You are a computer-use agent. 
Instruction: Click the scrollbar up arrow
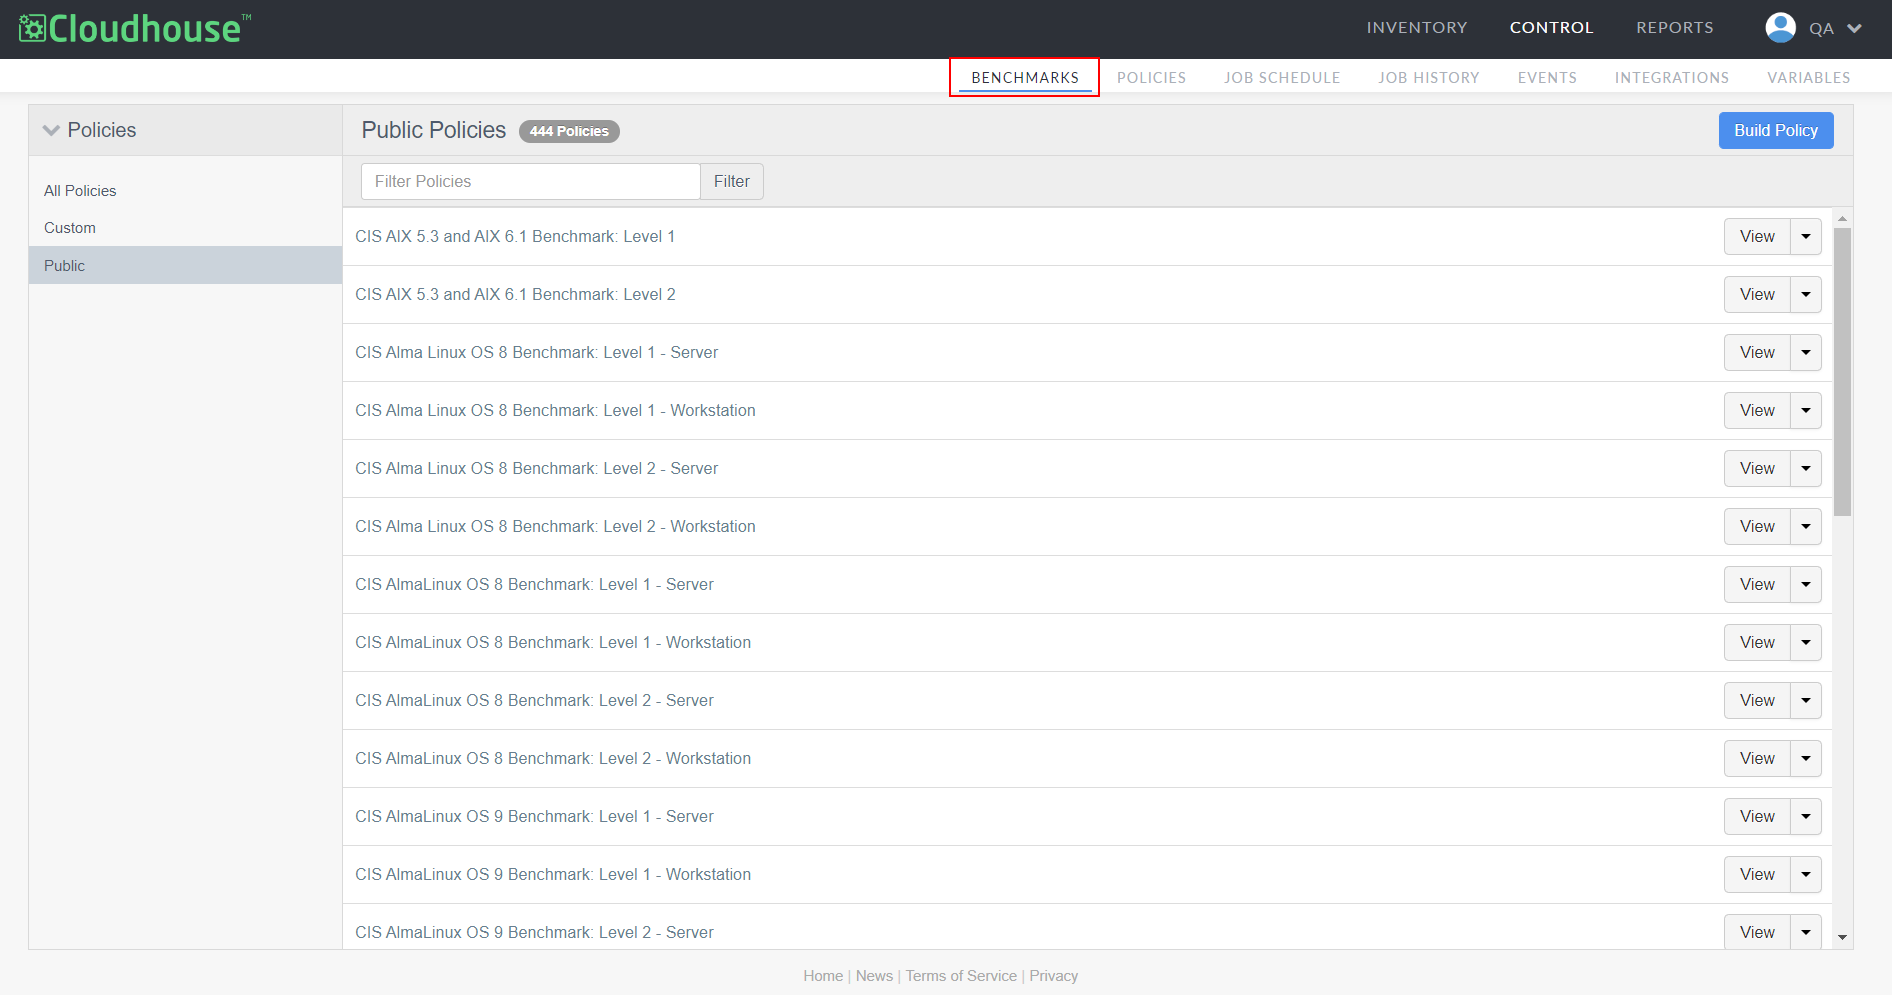tap(1842, 218)
